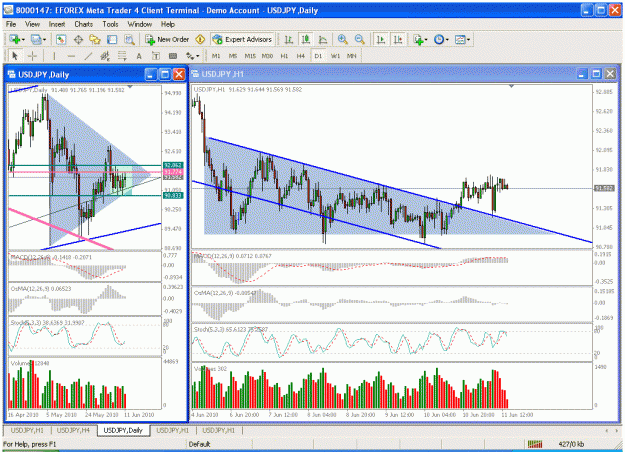
Task: Select the horizontal line tool
Action: tap(71, 56)
